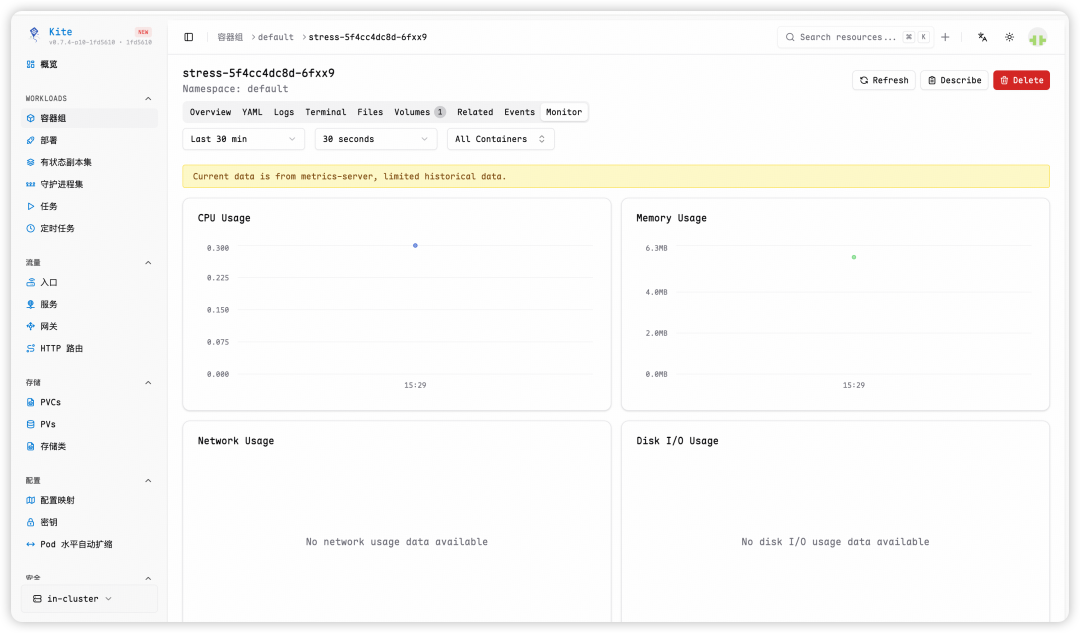Open the 30 seconds interval dropdown
This screenshot has height=633, width=1080.
[x=375, y=139]
